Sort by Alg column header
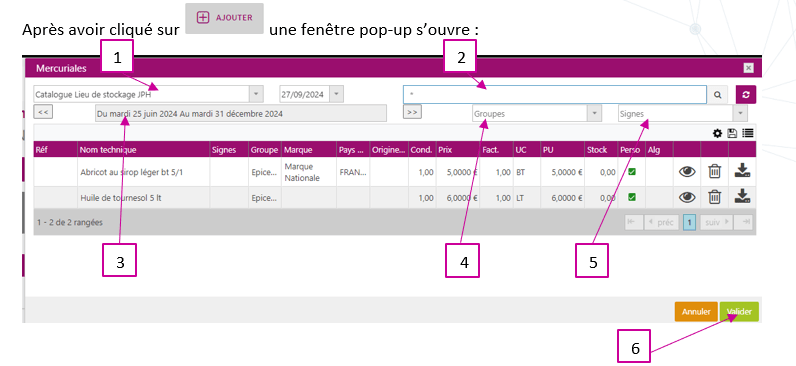 [659, 150]
